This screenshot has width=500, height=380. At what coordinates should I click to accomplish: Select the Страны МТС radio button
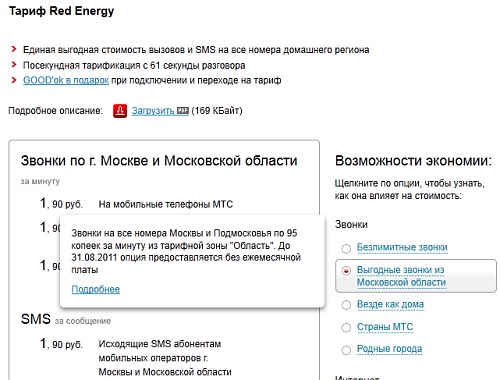tap(346, 328)
